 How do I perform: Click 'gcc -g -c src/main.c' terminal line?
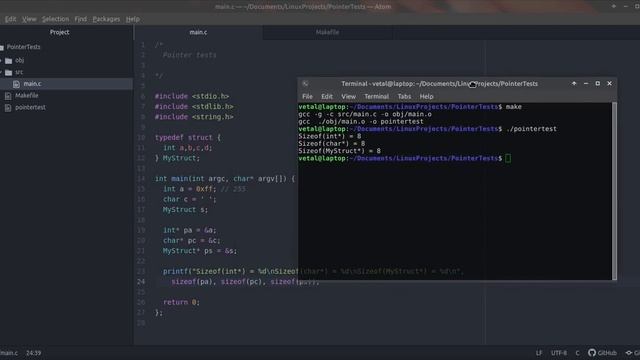coord(365,114)
